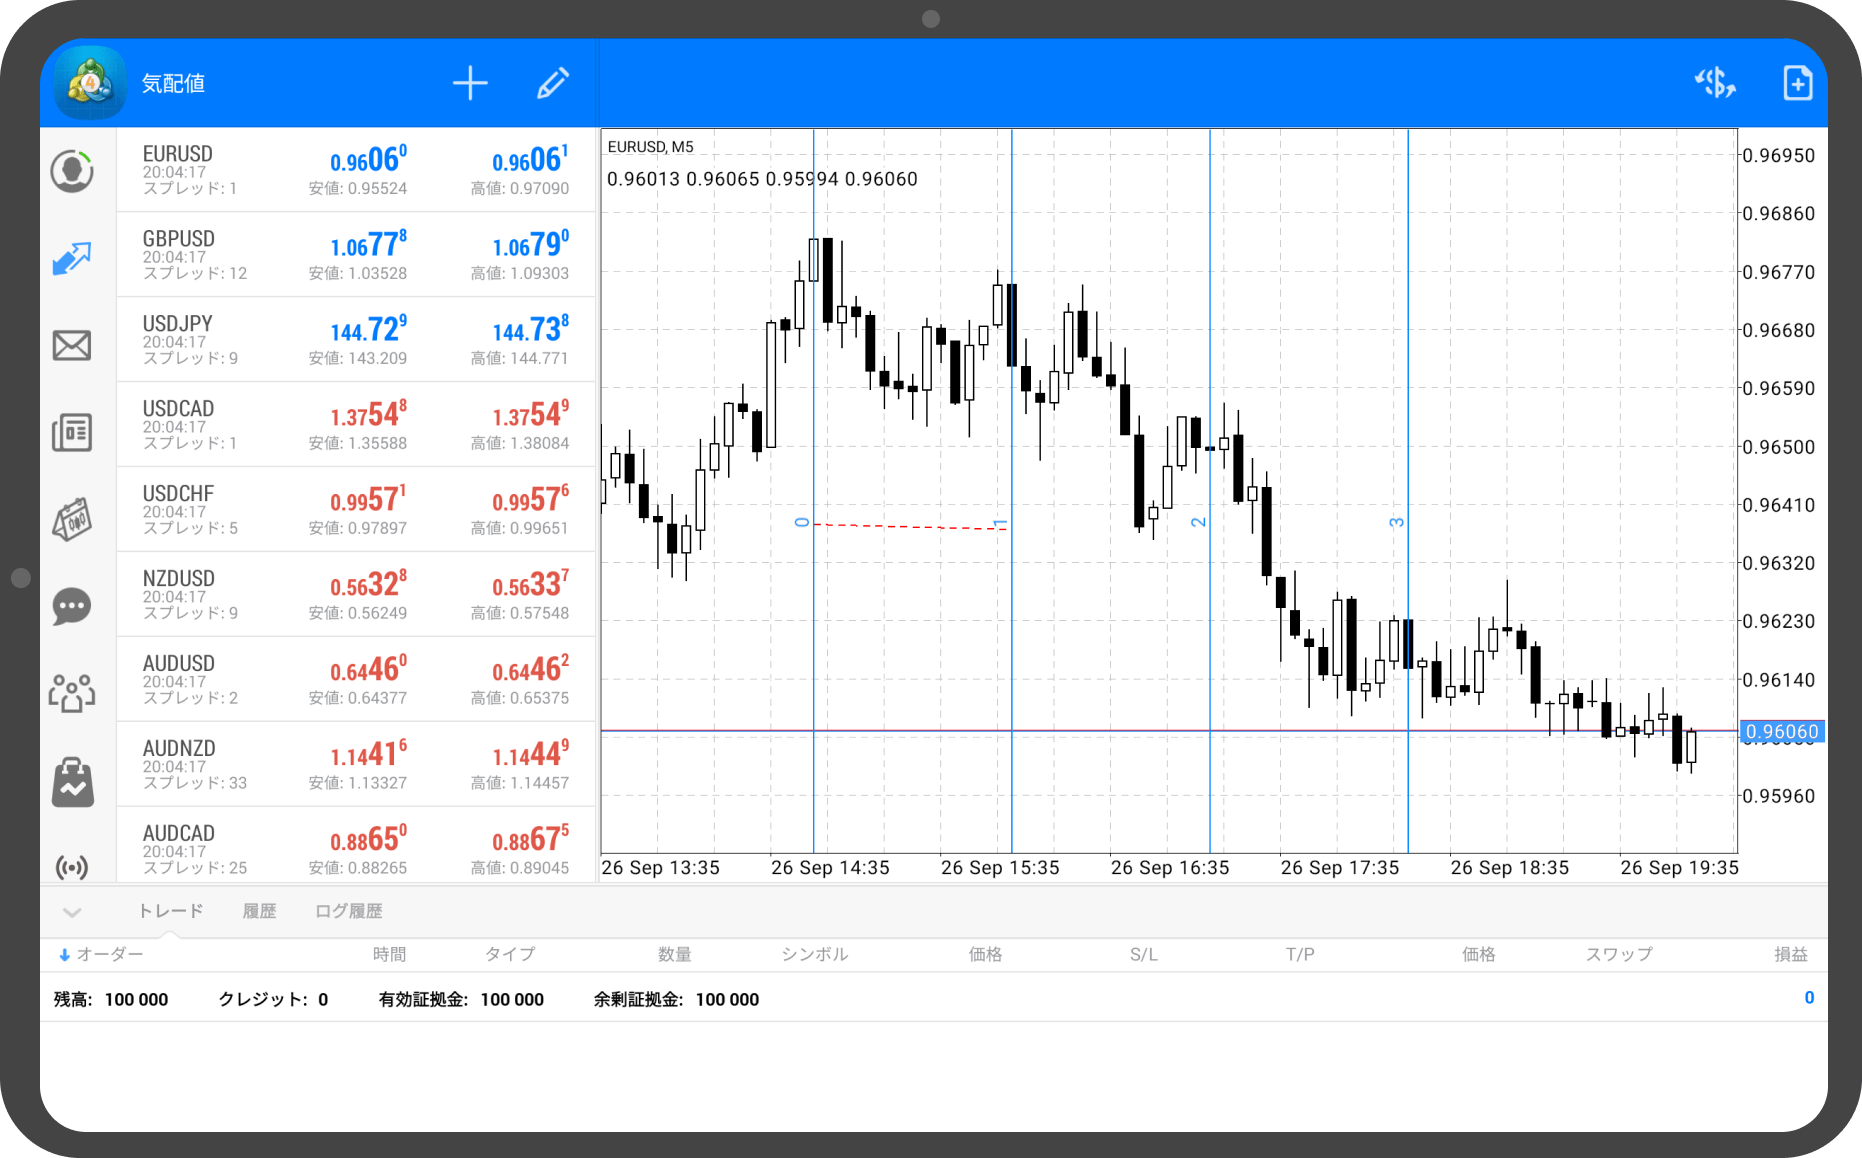Viewport: 1862px width, 1158px height.
Task: Tap the plus icon to add a symbol
Action: pos(470,83)
